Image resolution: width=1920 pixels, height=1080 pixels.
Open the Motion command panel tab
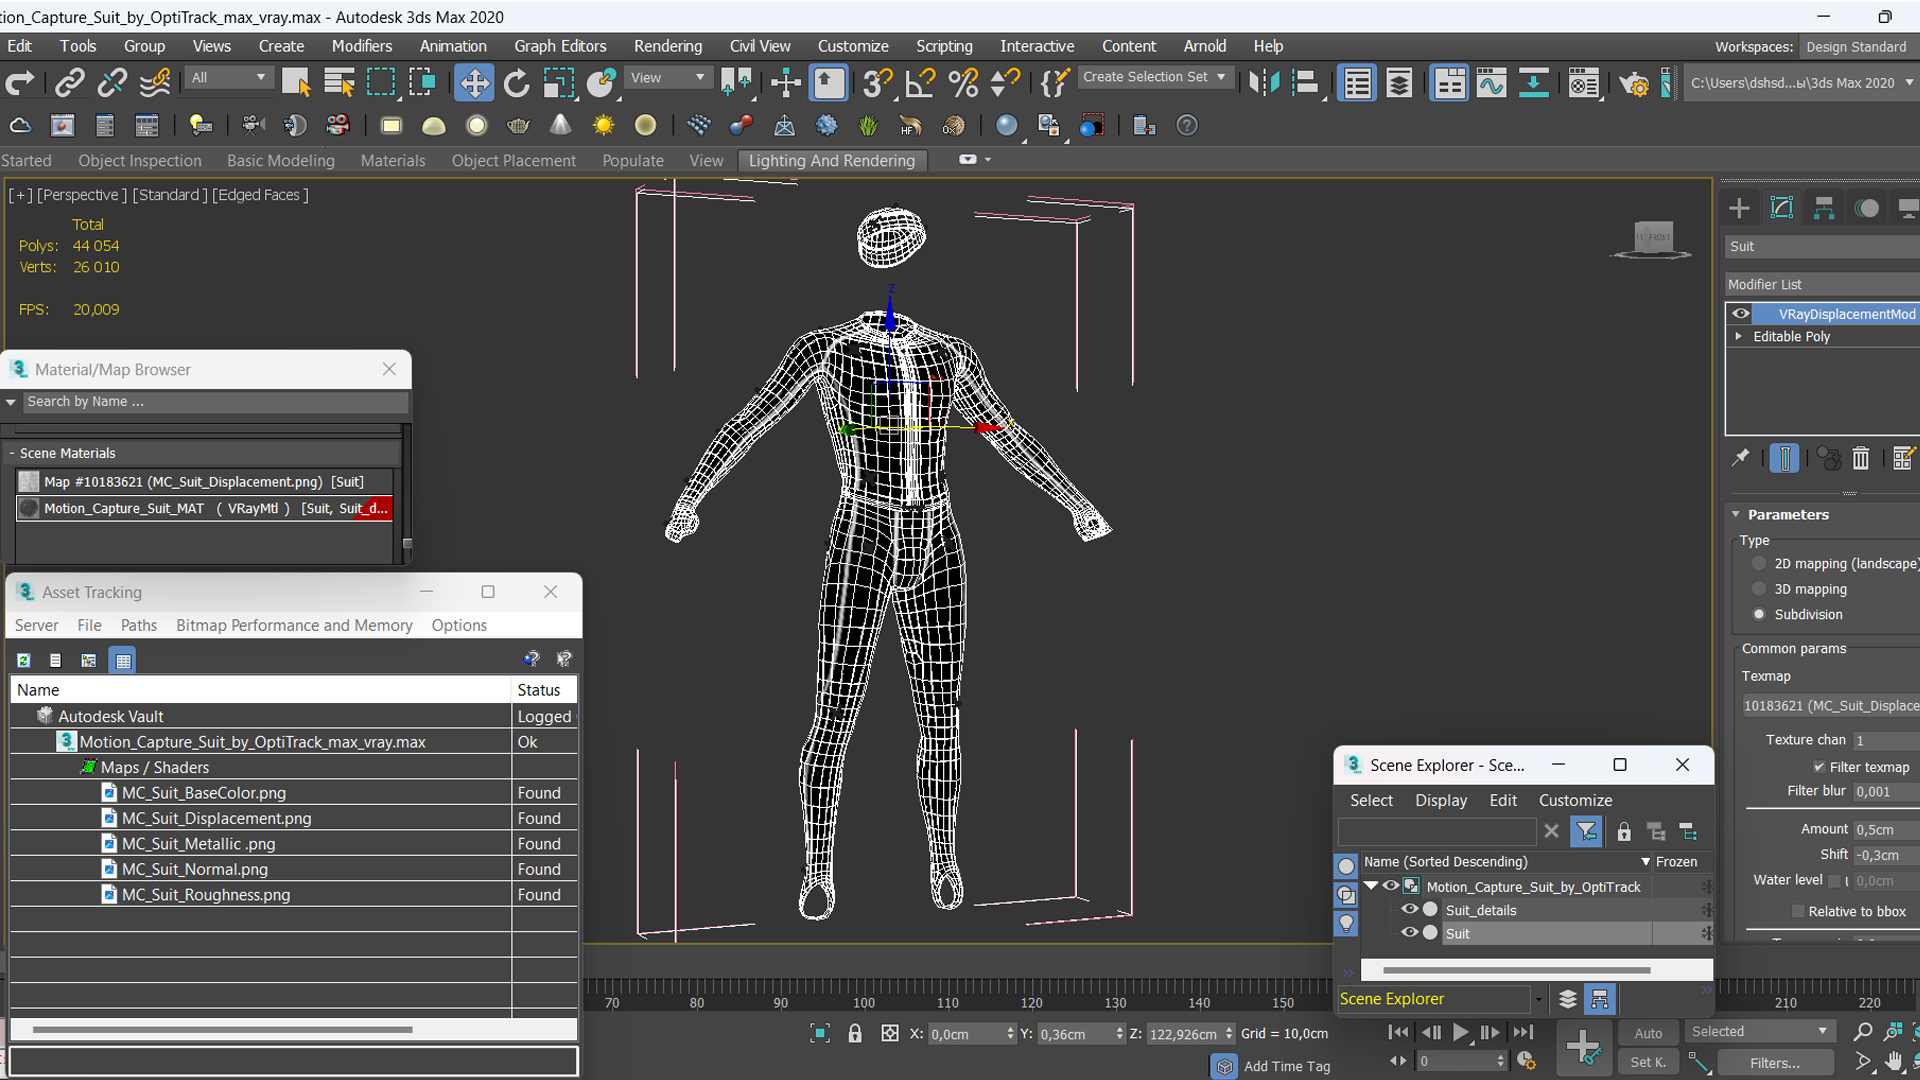tap(1867, 207)
